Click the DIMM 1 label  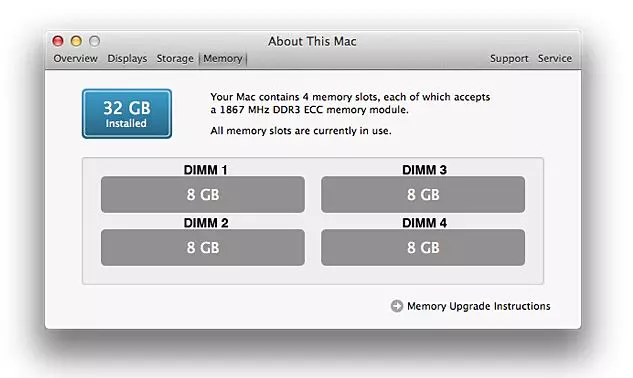205,170
